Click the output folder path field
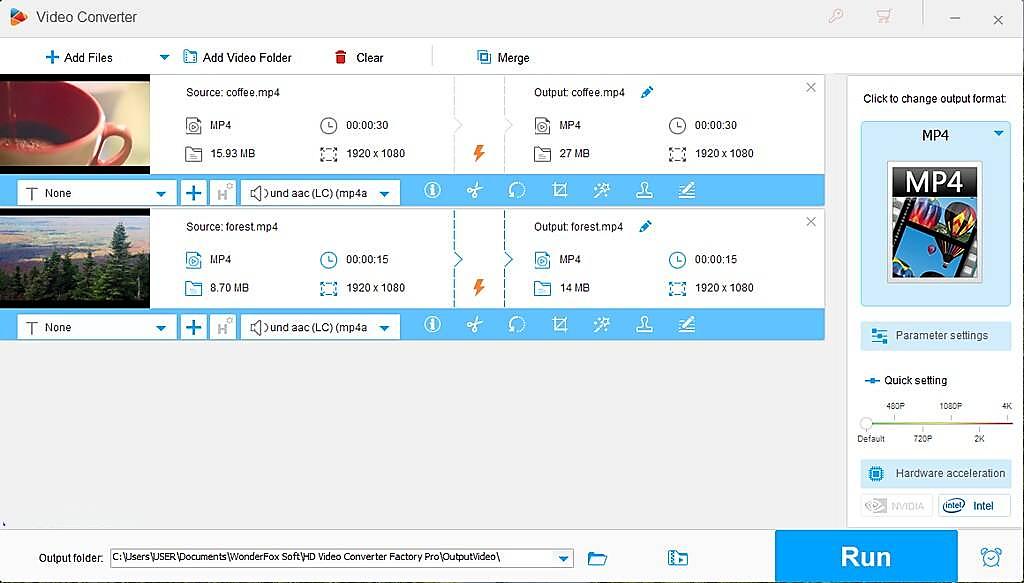Viewport: 1024px width, 583px height. click(x=342, y=558)
